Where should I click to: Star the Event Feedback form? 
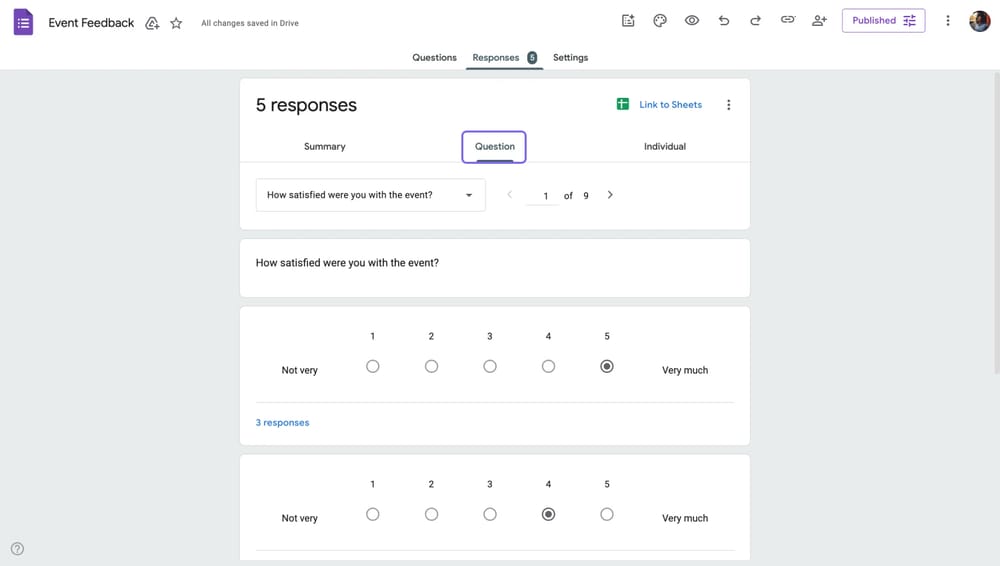pyautogui.click(x=176, y=24)
